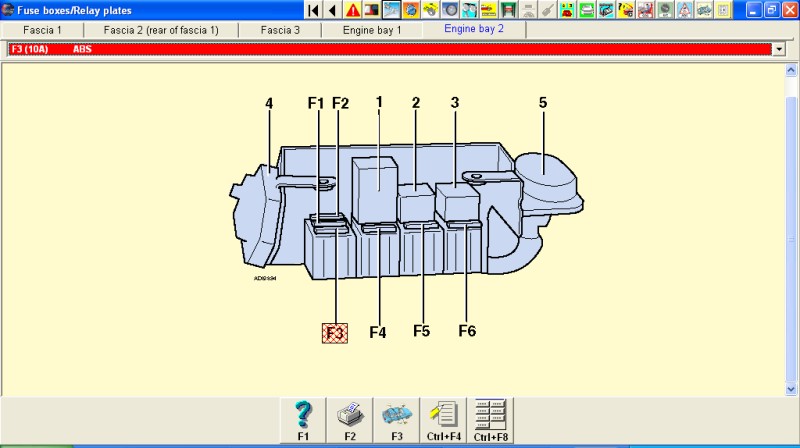Viewport: 800px width, 448px height.
Task: Select the Fascia 3 tab
Action: (x=280, y=30)
